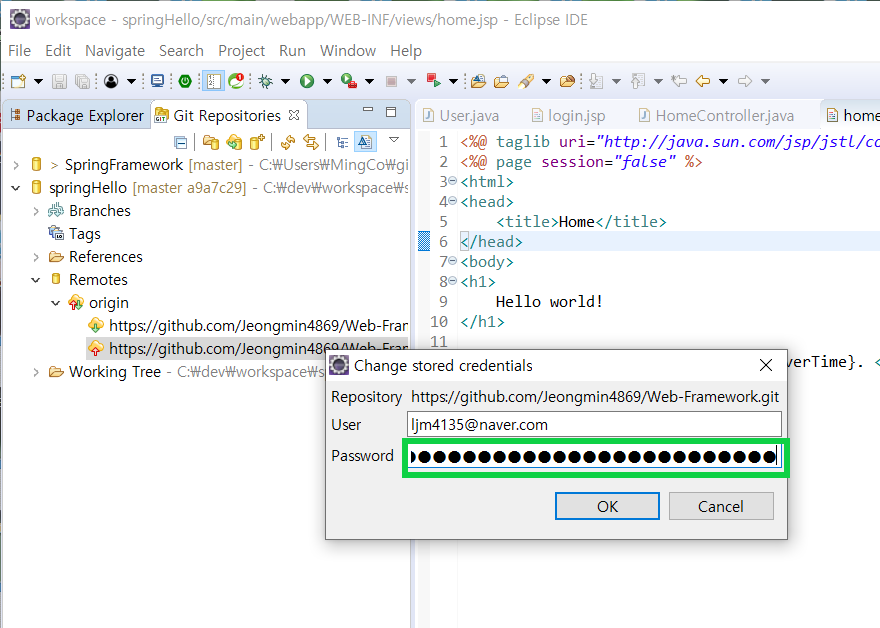Fold the html tag on line 3

click(x=452, y=181)
